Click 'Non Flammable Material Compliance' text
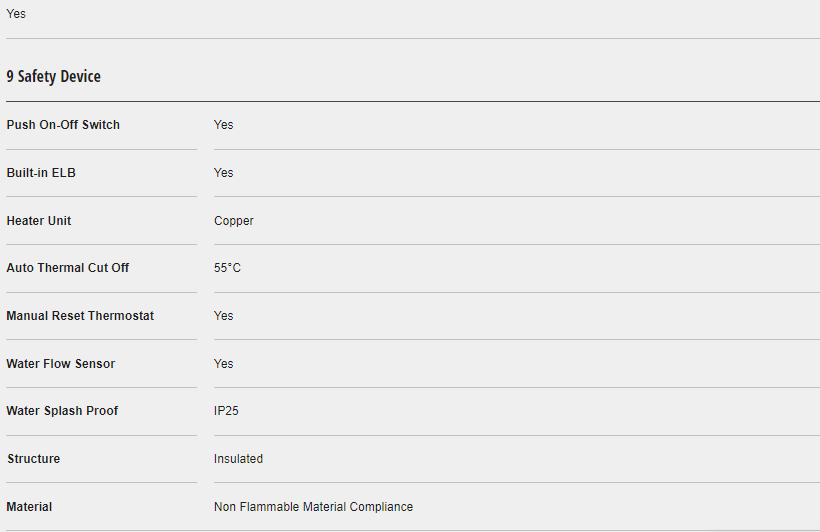The image size is (820, 532). pyautogui.click(x=313, y=507)
